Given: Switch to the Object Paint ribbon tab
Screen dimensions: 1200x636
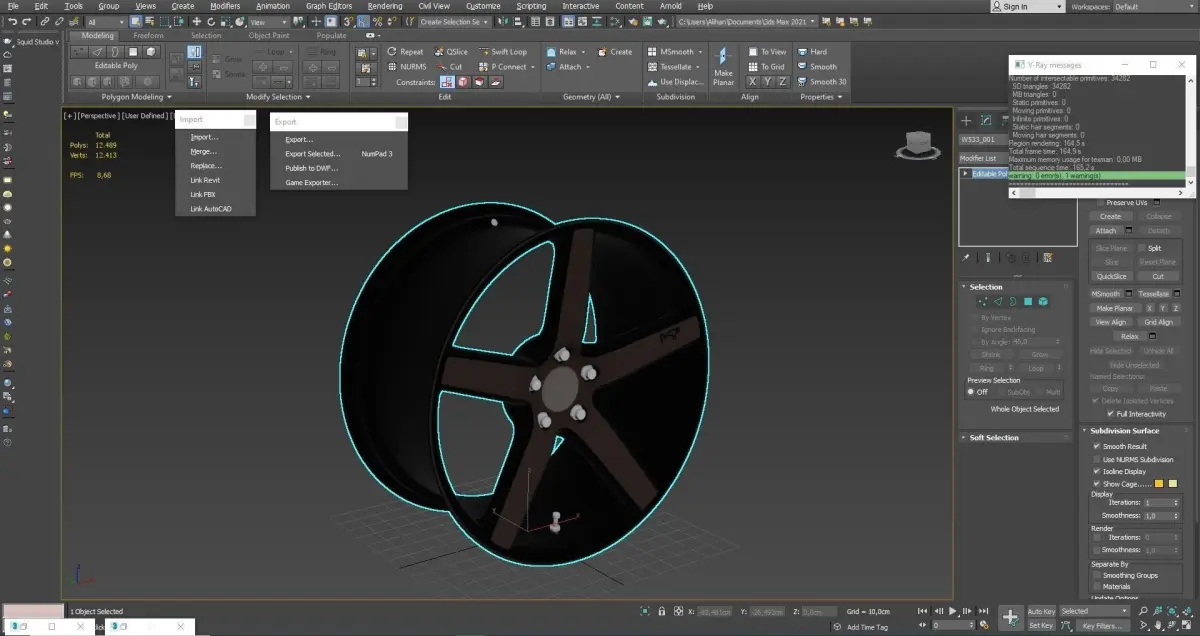Looking at the screenshot, I should 268,36.
